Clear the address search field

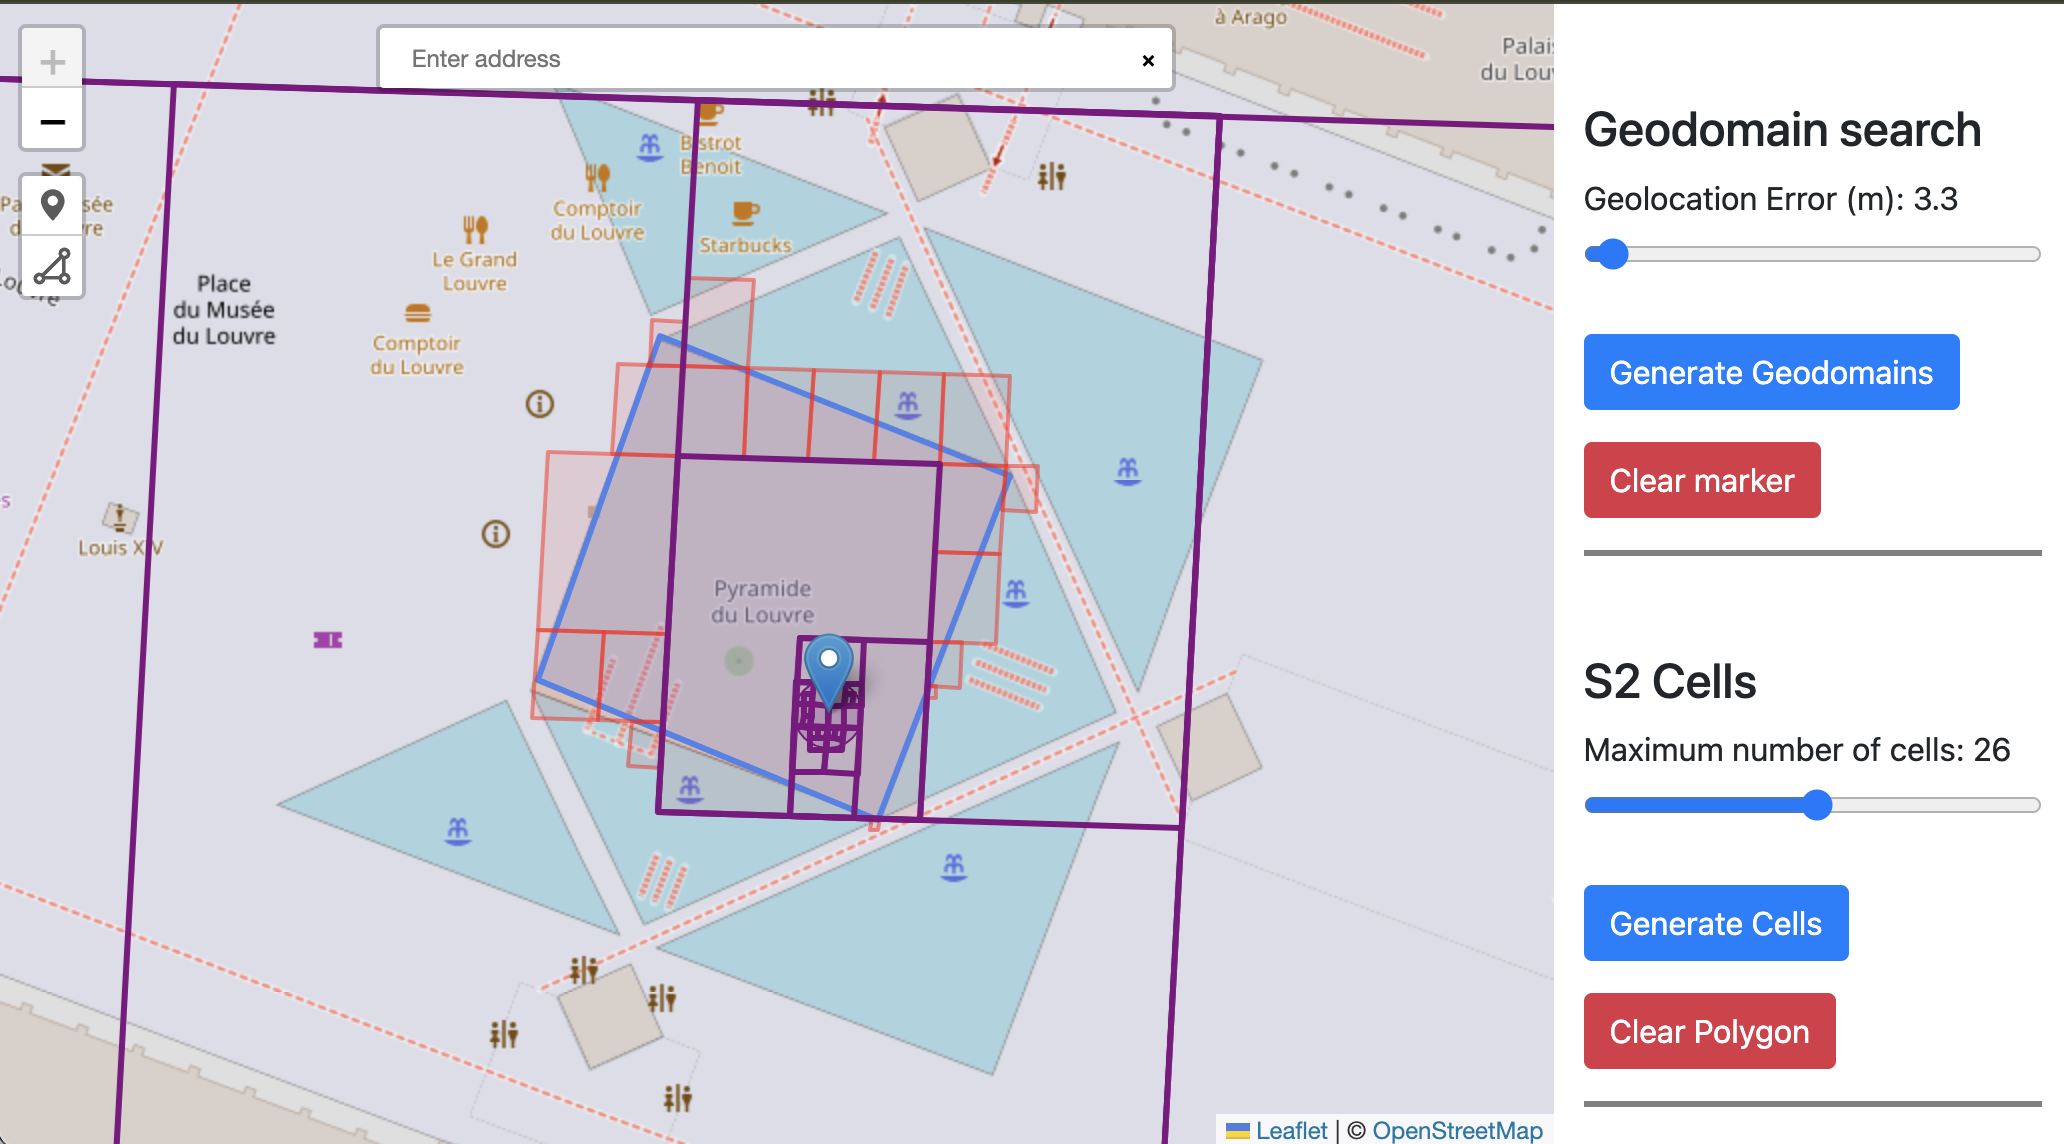pos(1148,60)
